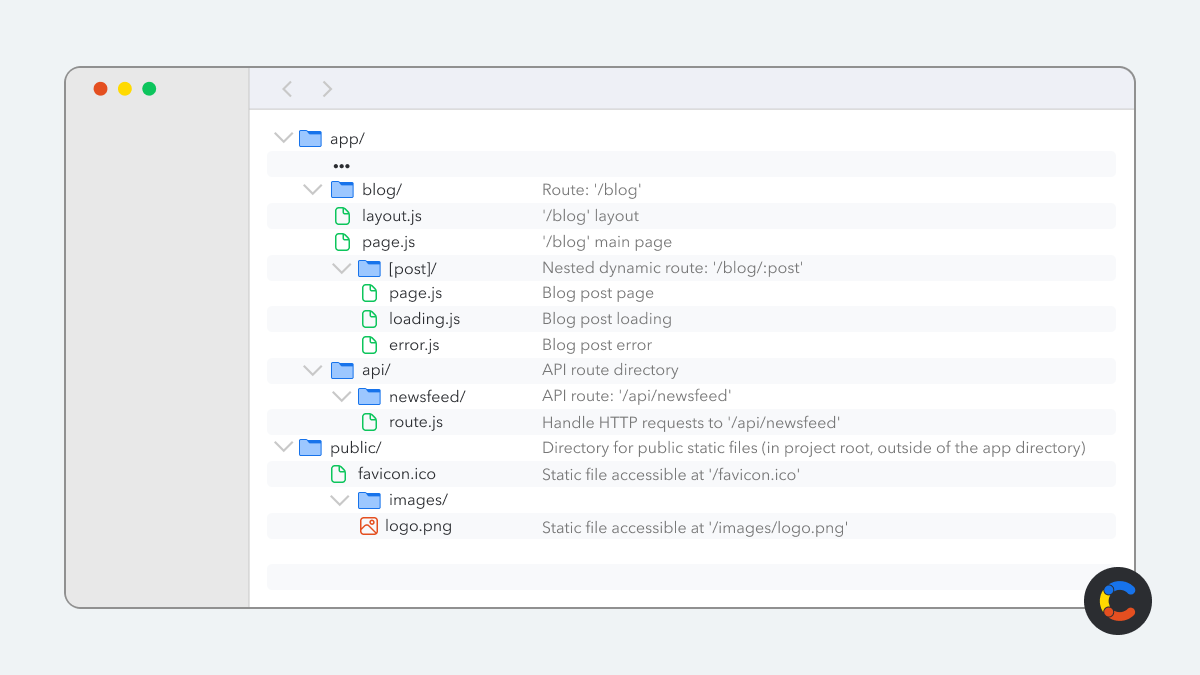The width and height of the screenshot is (1200, 675).
Task: Select the logo.png image icon
Action: coord(370,525)
